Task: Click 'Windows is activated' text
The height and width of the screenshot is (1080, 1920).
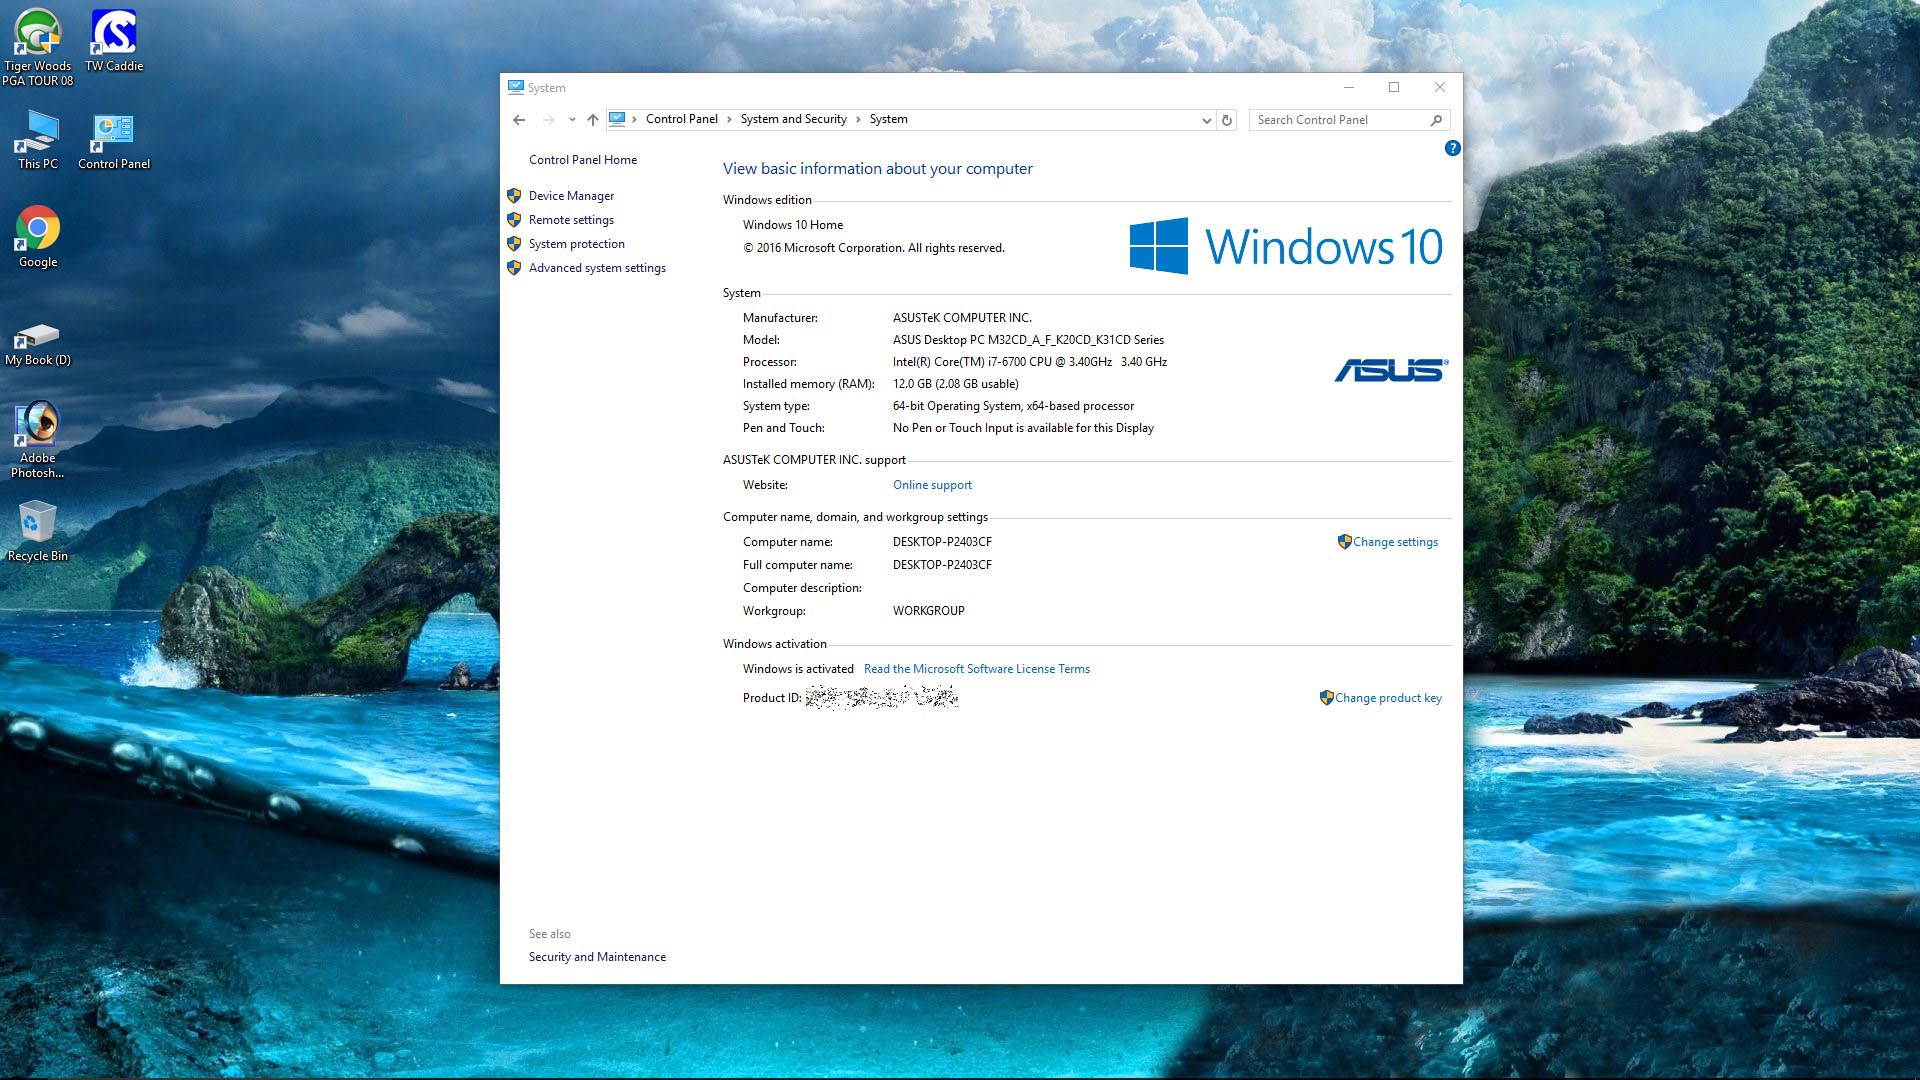Action: tap(798, 669)
